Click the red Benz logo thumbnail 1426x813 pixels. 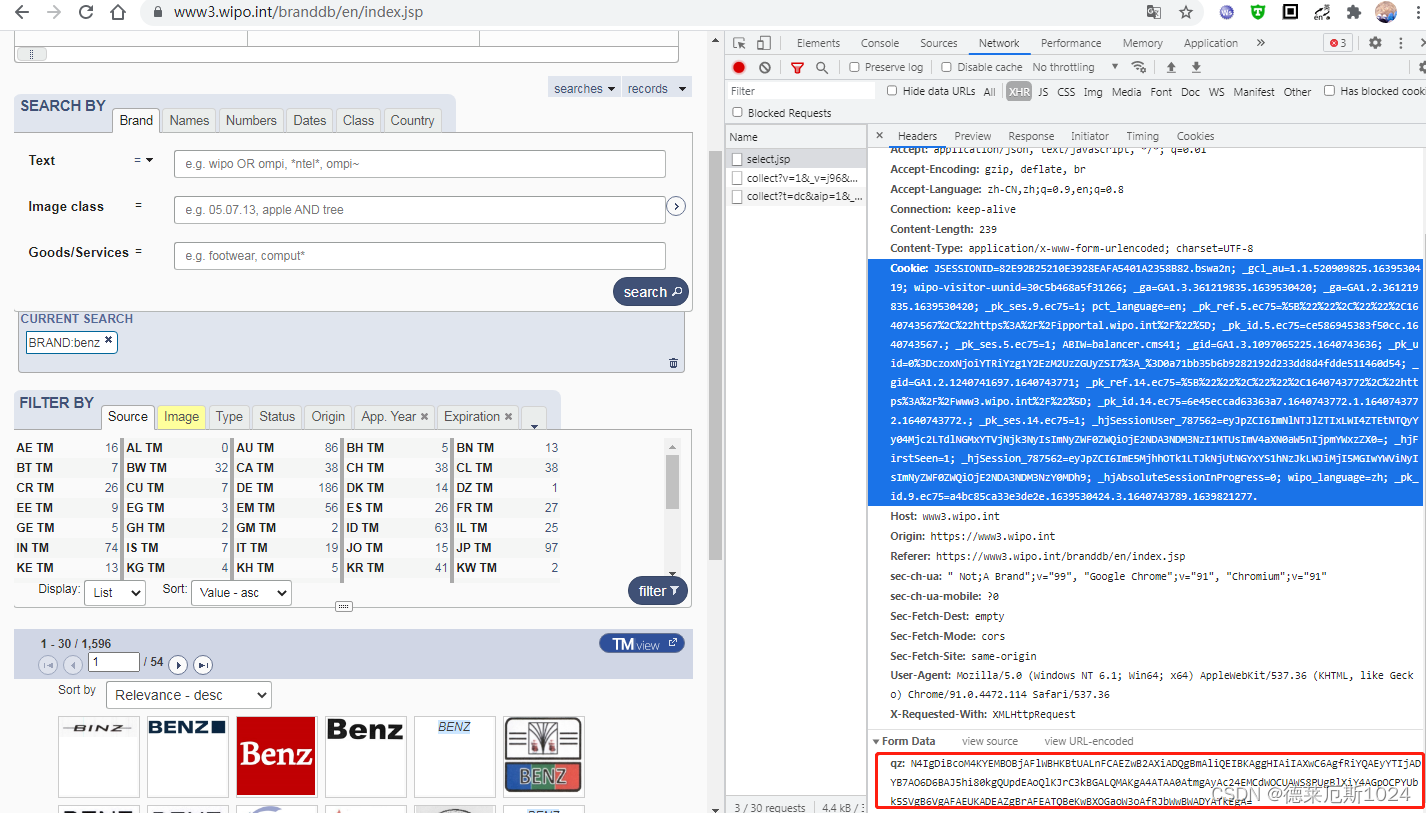[276, 756]
